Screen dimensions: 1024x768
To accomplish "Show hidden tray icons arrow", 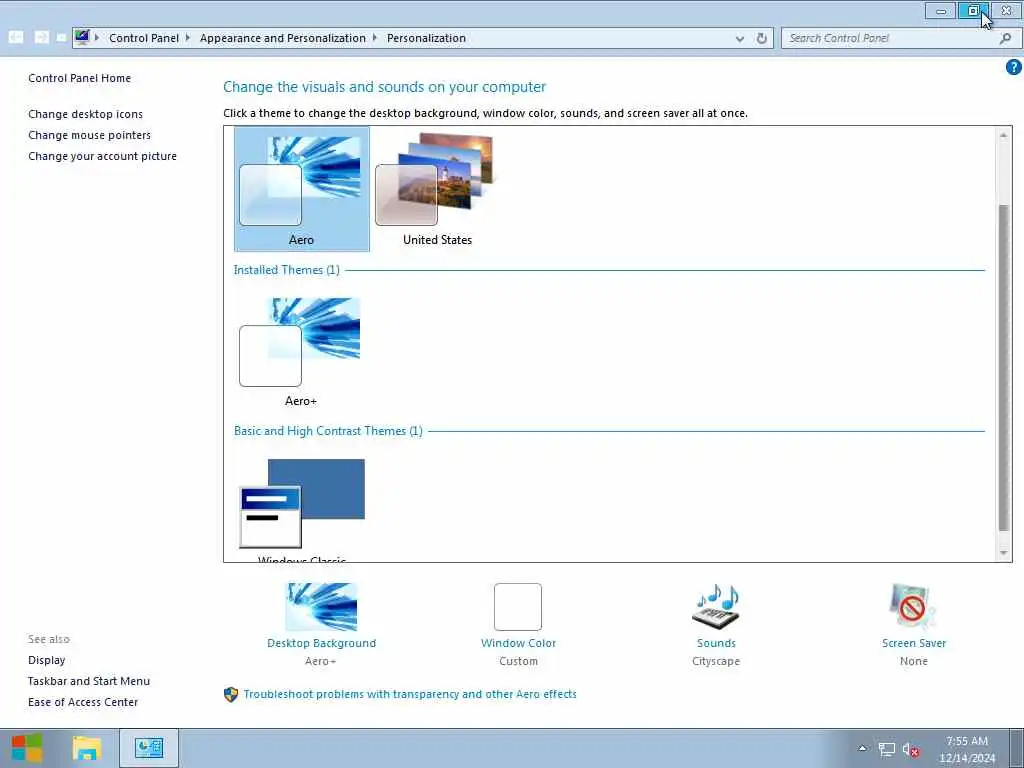I will coord(863,748).
